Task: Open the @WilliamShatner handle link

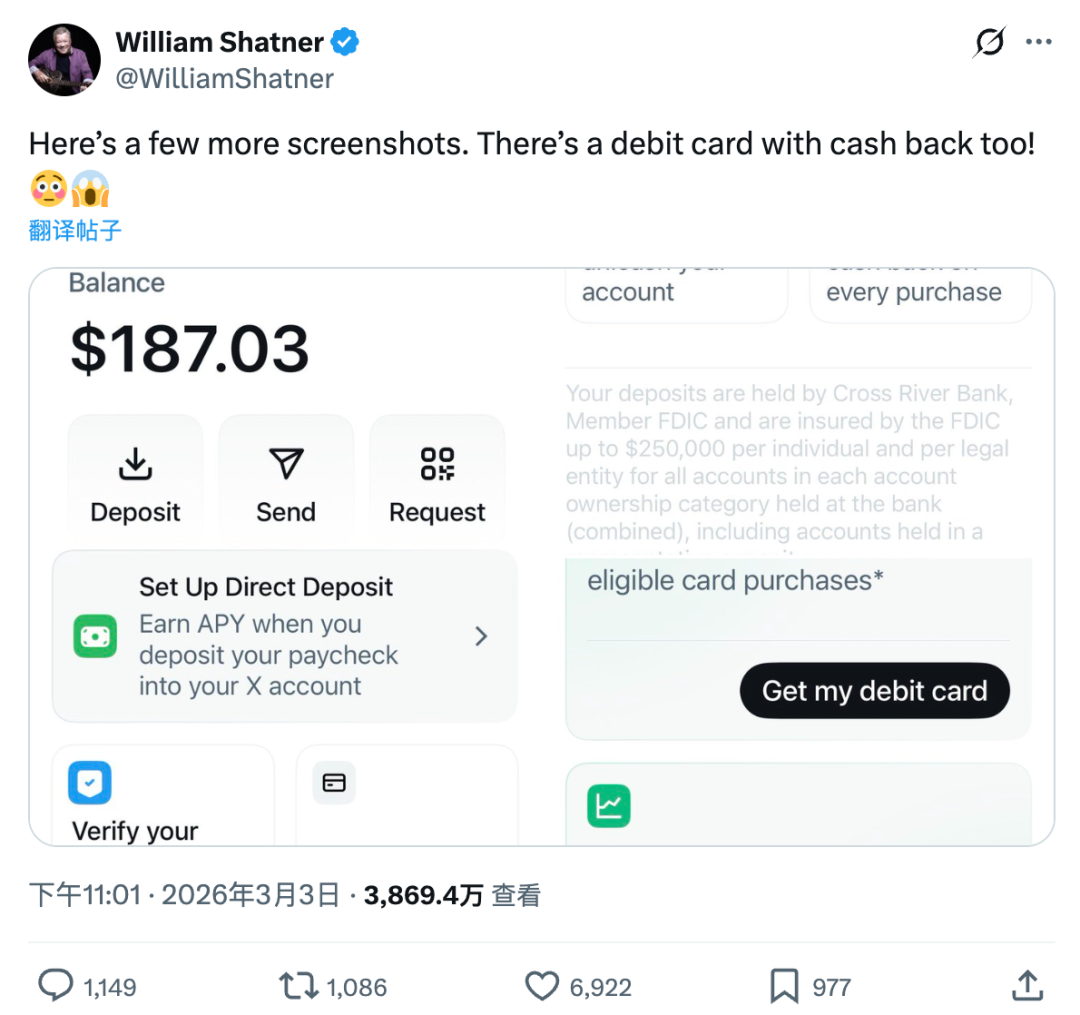Action: pyautogui.click(x=225, y=79)
